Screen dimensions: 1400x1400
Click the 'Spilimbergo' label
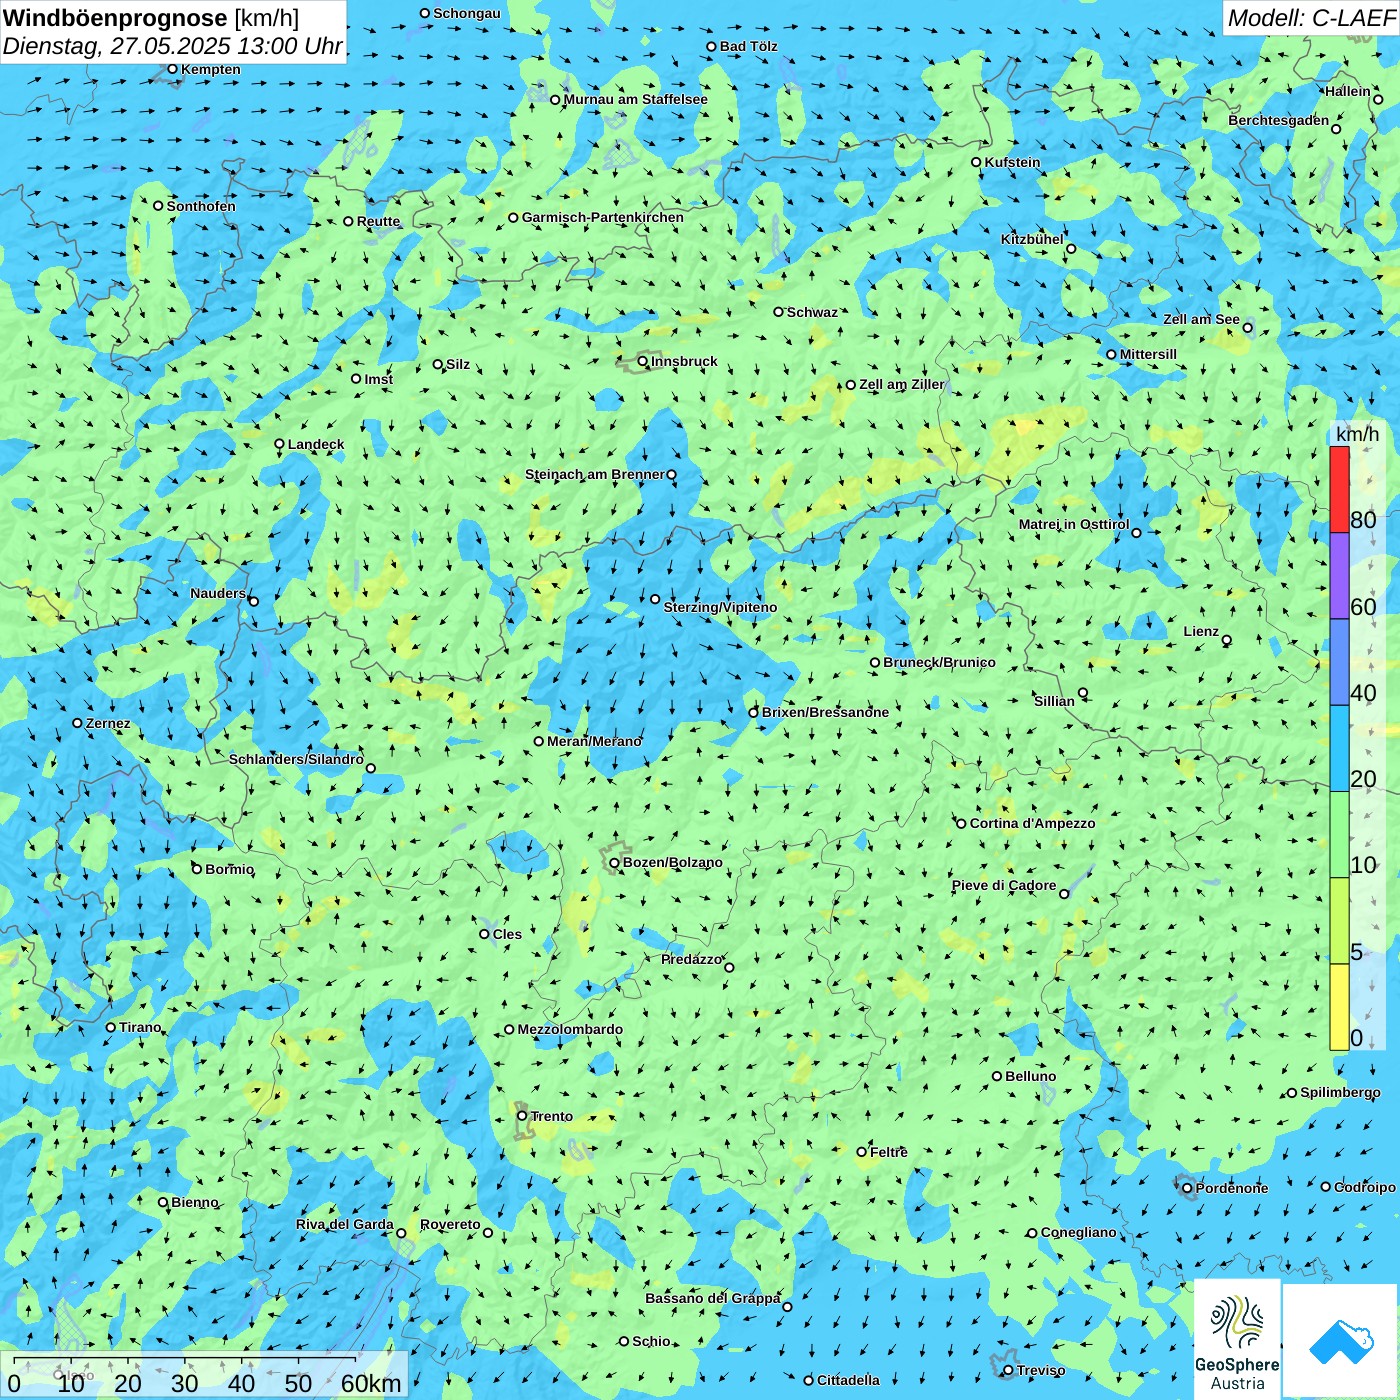click(x=1340, y=1092)
